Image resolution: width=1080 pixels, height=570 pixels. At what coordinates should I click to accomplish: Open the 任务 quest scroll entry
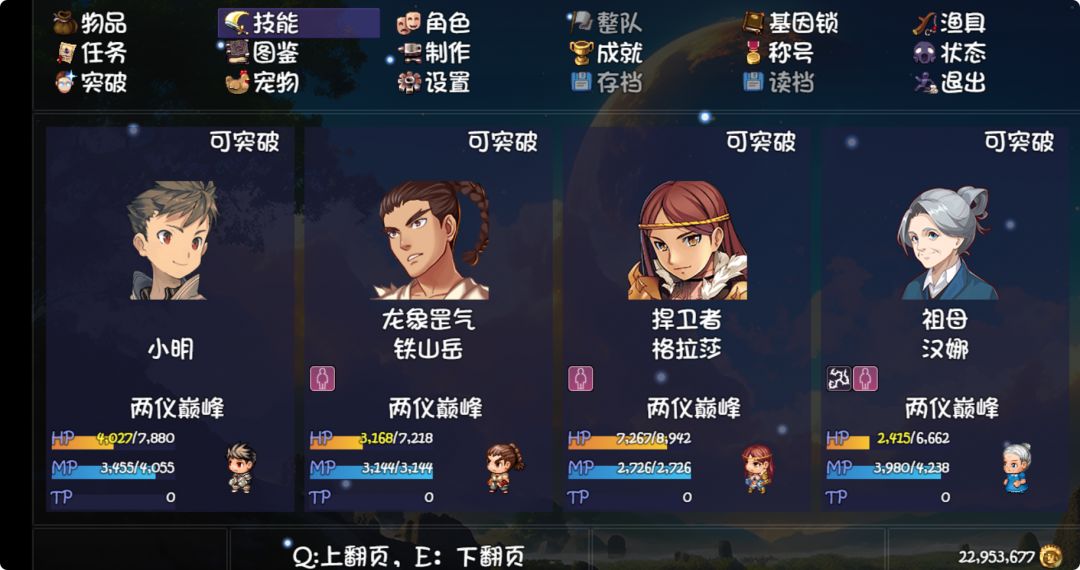click(x=92, y=53)
